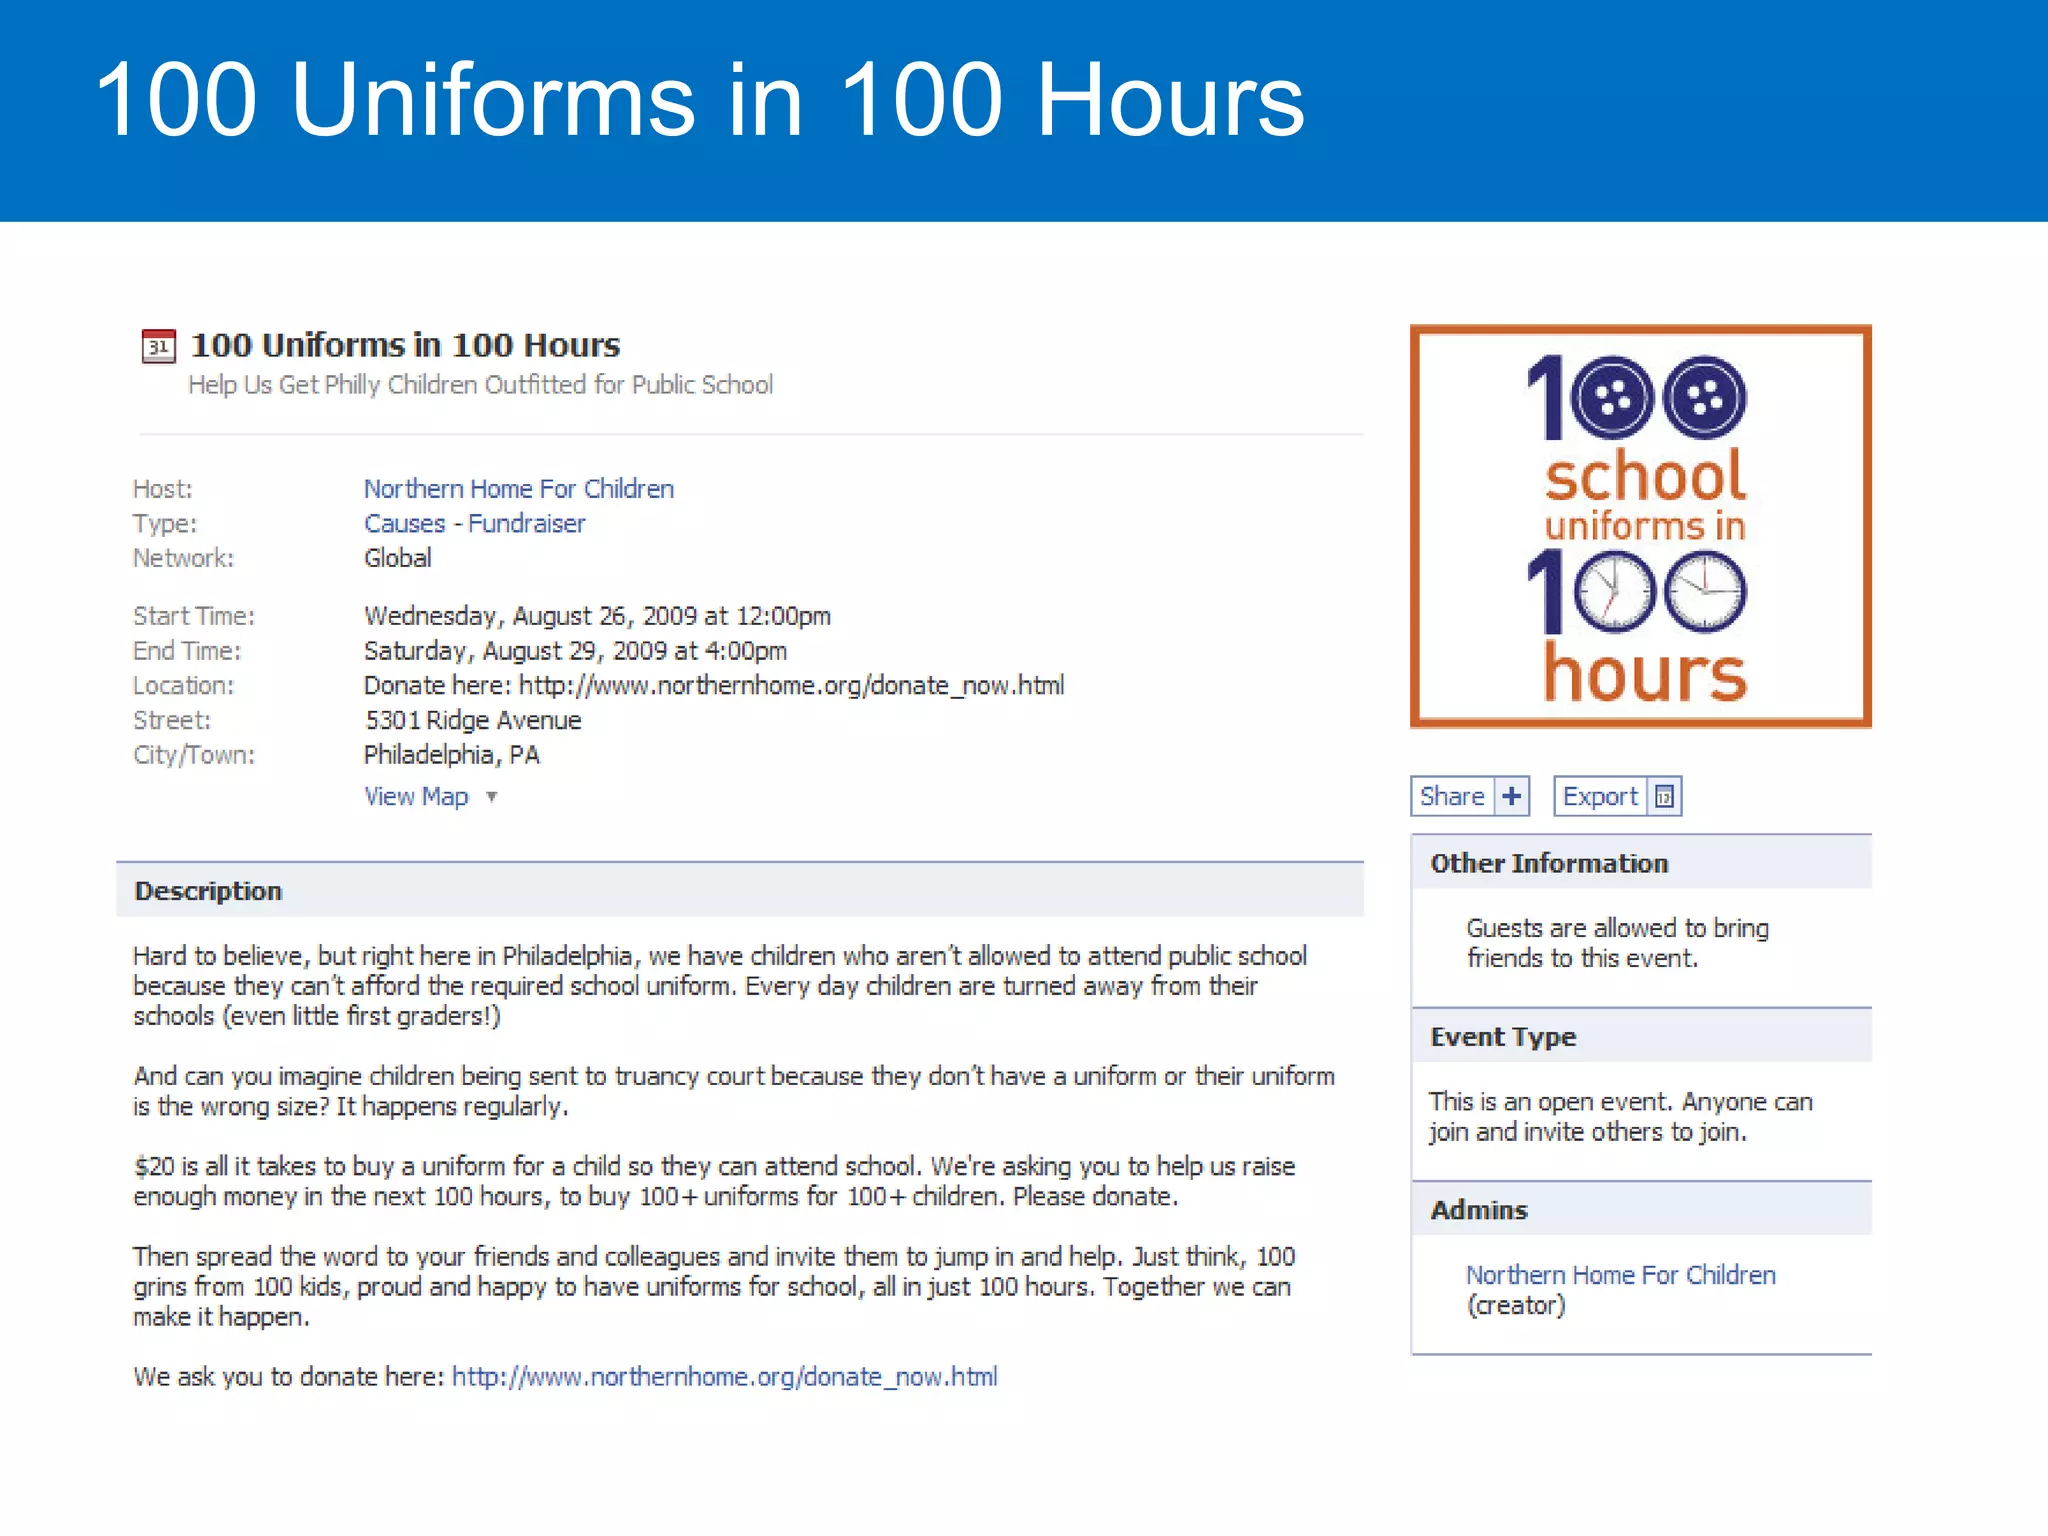The image size is (2048, 1536).
Task: Click the end time Saturday, August 29, 2009
Action: 575,651
